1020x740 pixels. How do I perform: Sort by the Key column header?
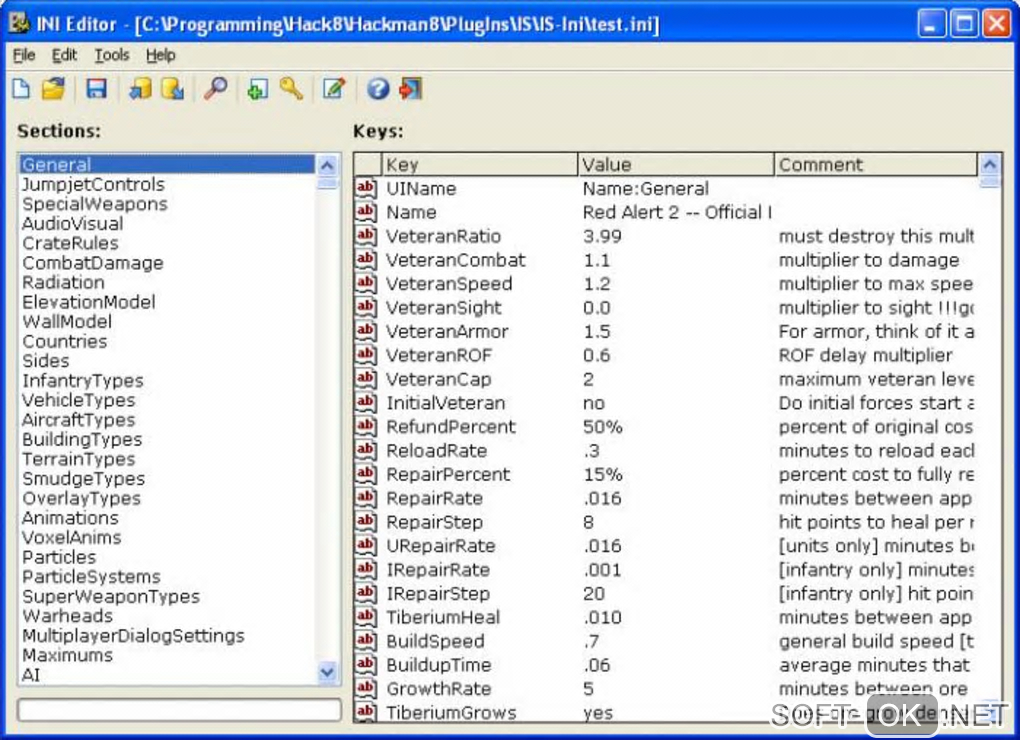479,165
